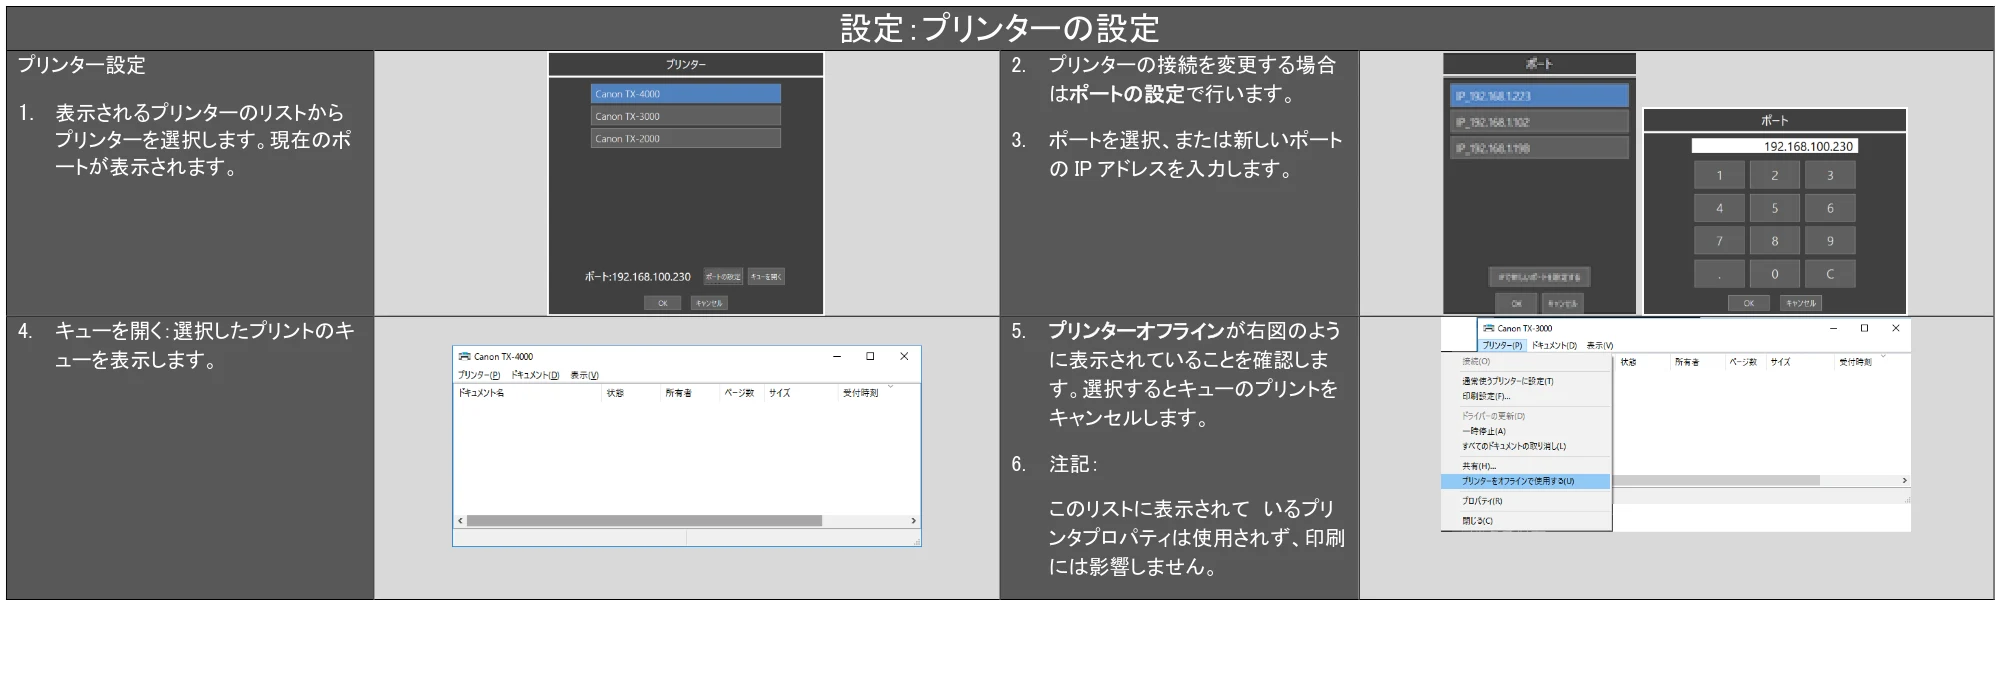Click right scroll arrow in TX-4000 queue window
2000x677 pixels.
(913, 521)
